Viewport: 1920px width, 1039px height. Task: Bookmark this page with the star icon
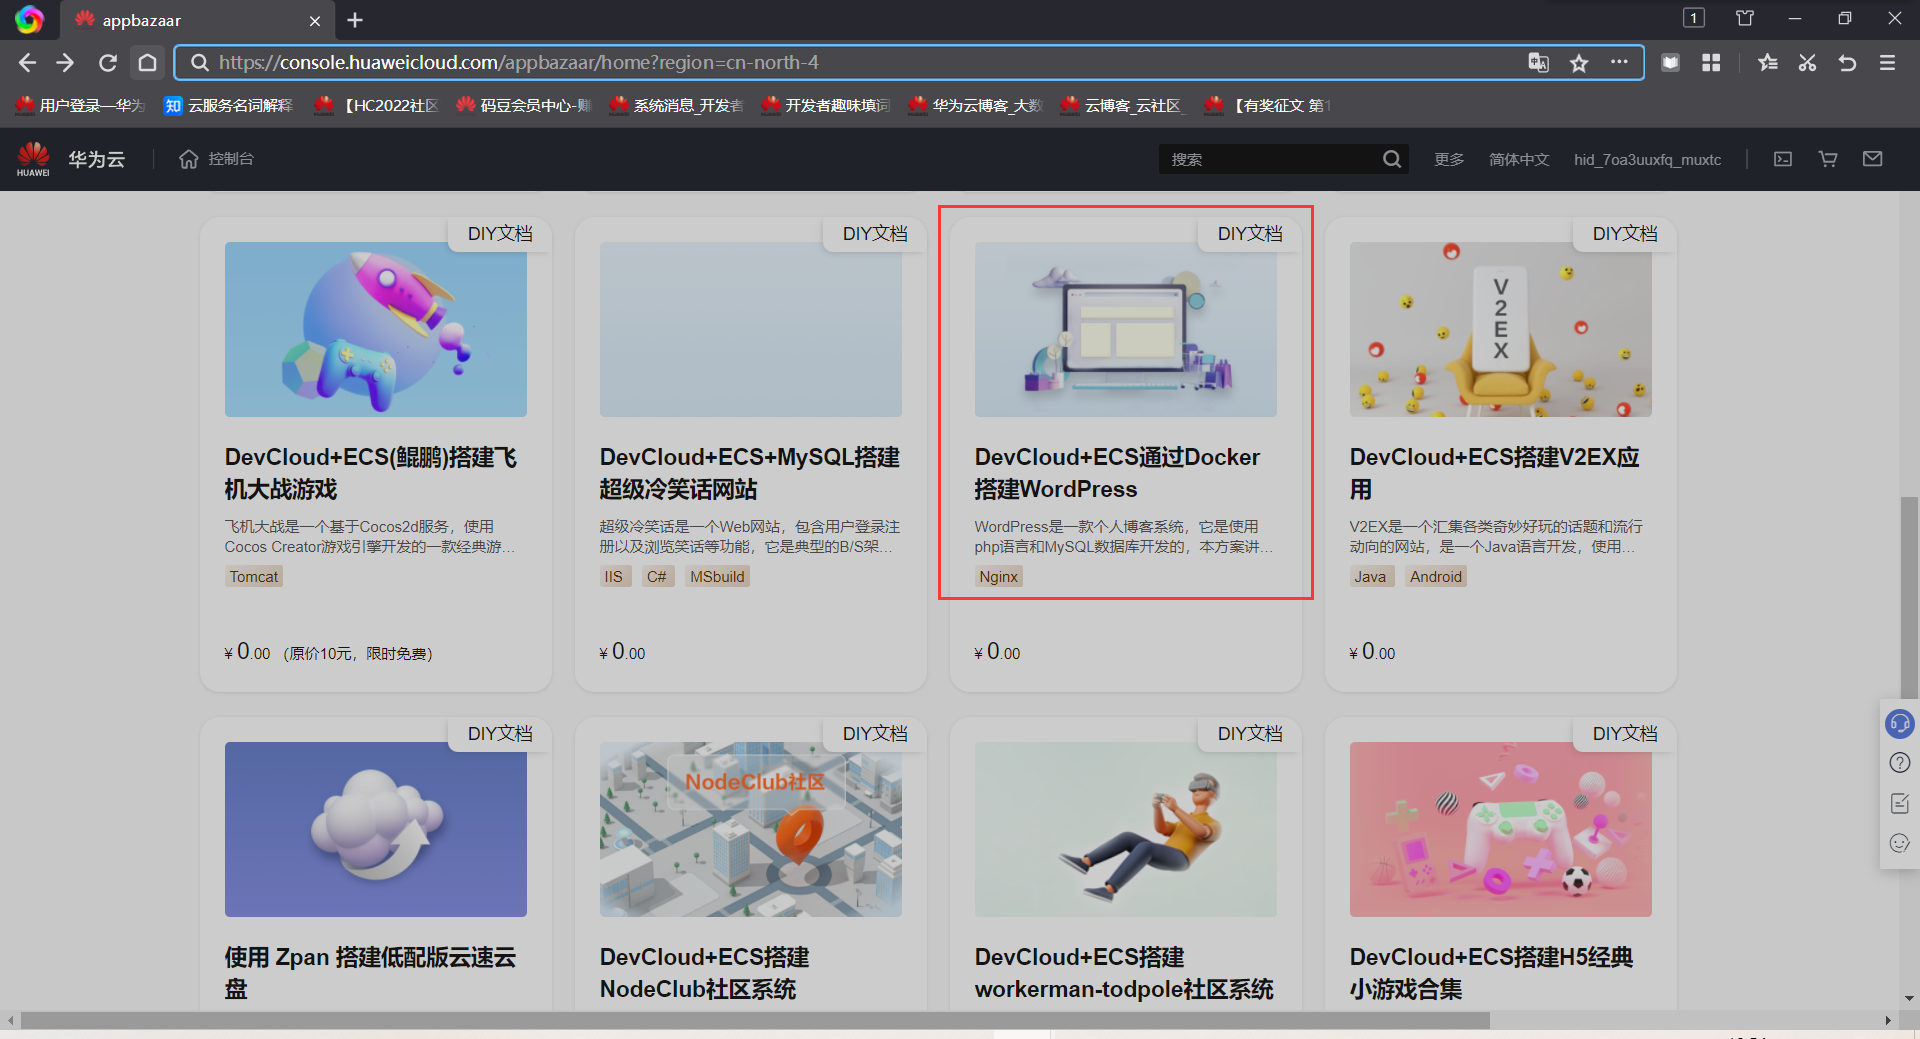click(x=1579, y=63)
